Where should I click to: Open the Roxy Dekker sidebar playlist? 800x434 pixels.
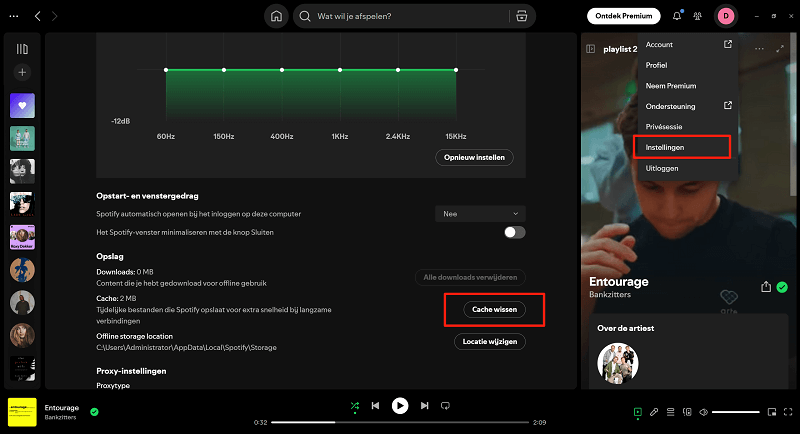tap(22, 237)
